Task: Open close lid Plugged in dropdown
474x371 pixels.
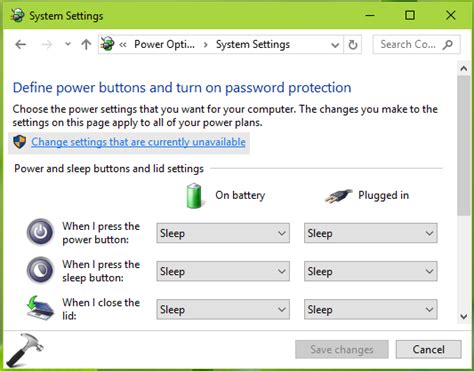Action: click(371, 309)
